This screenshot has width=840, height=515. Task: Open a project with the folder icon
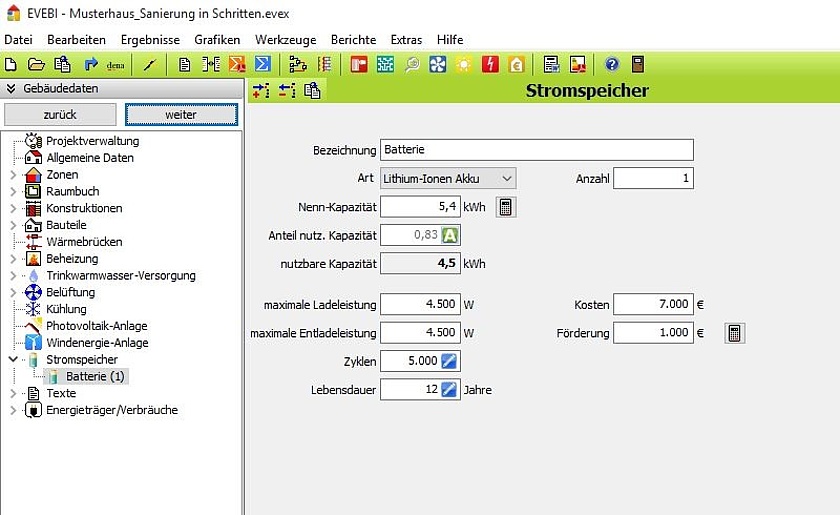pyautogui.click(x=36, y=65)
